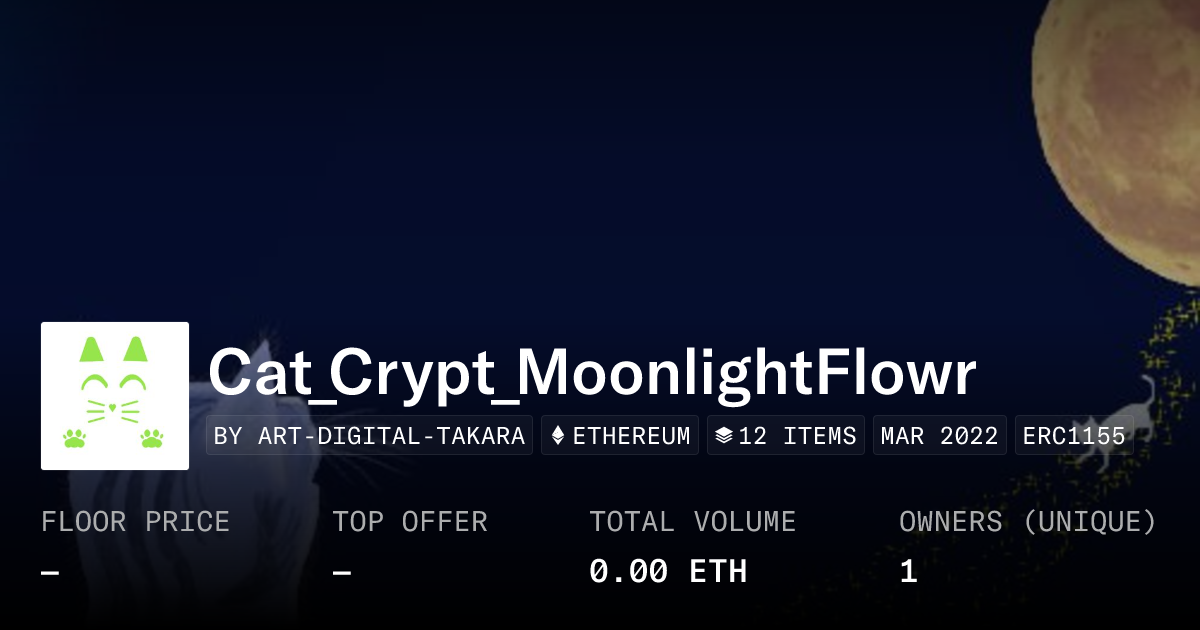The width and height of the screenshot is (1200, 630).
Task: Click the stacked layers items icon
Action: pos(724,436)
